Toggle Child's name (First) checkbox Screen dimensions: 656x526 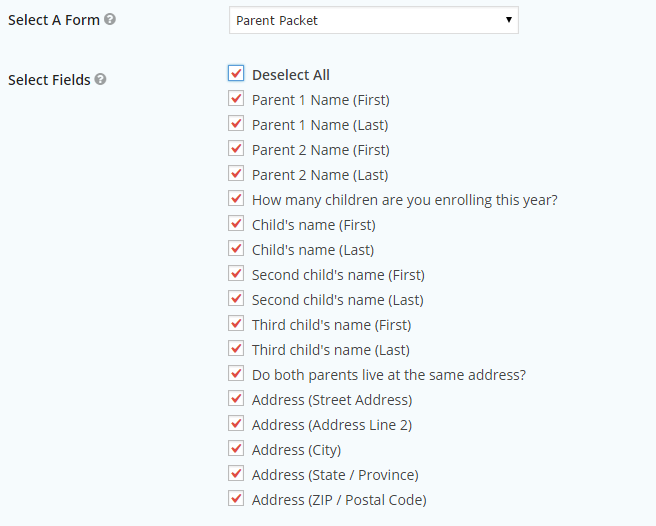pos(236,223)
